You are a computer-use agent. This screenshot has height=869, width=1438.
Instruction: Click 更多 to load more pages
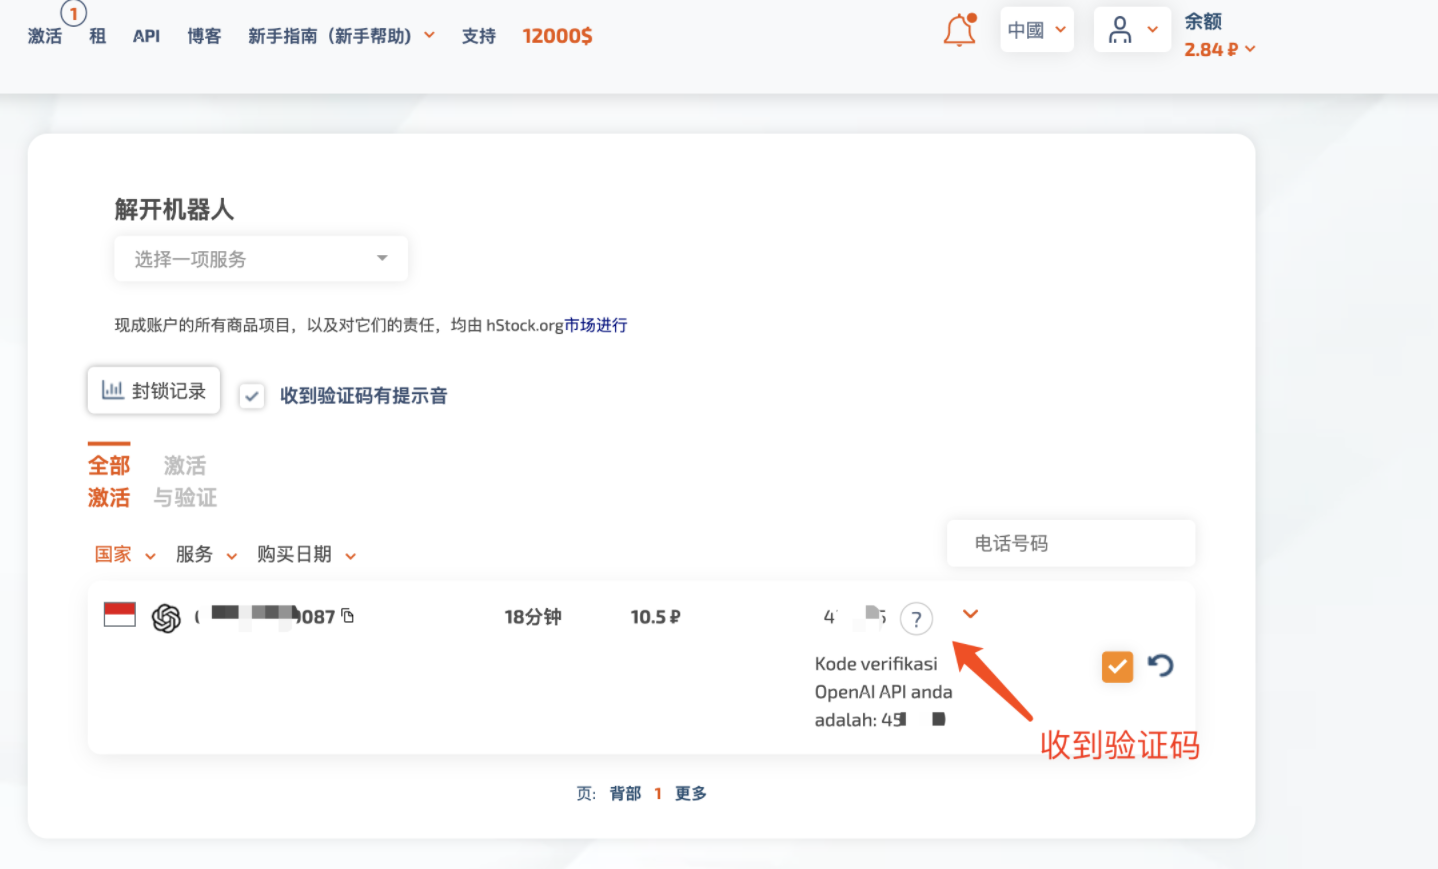690,792
